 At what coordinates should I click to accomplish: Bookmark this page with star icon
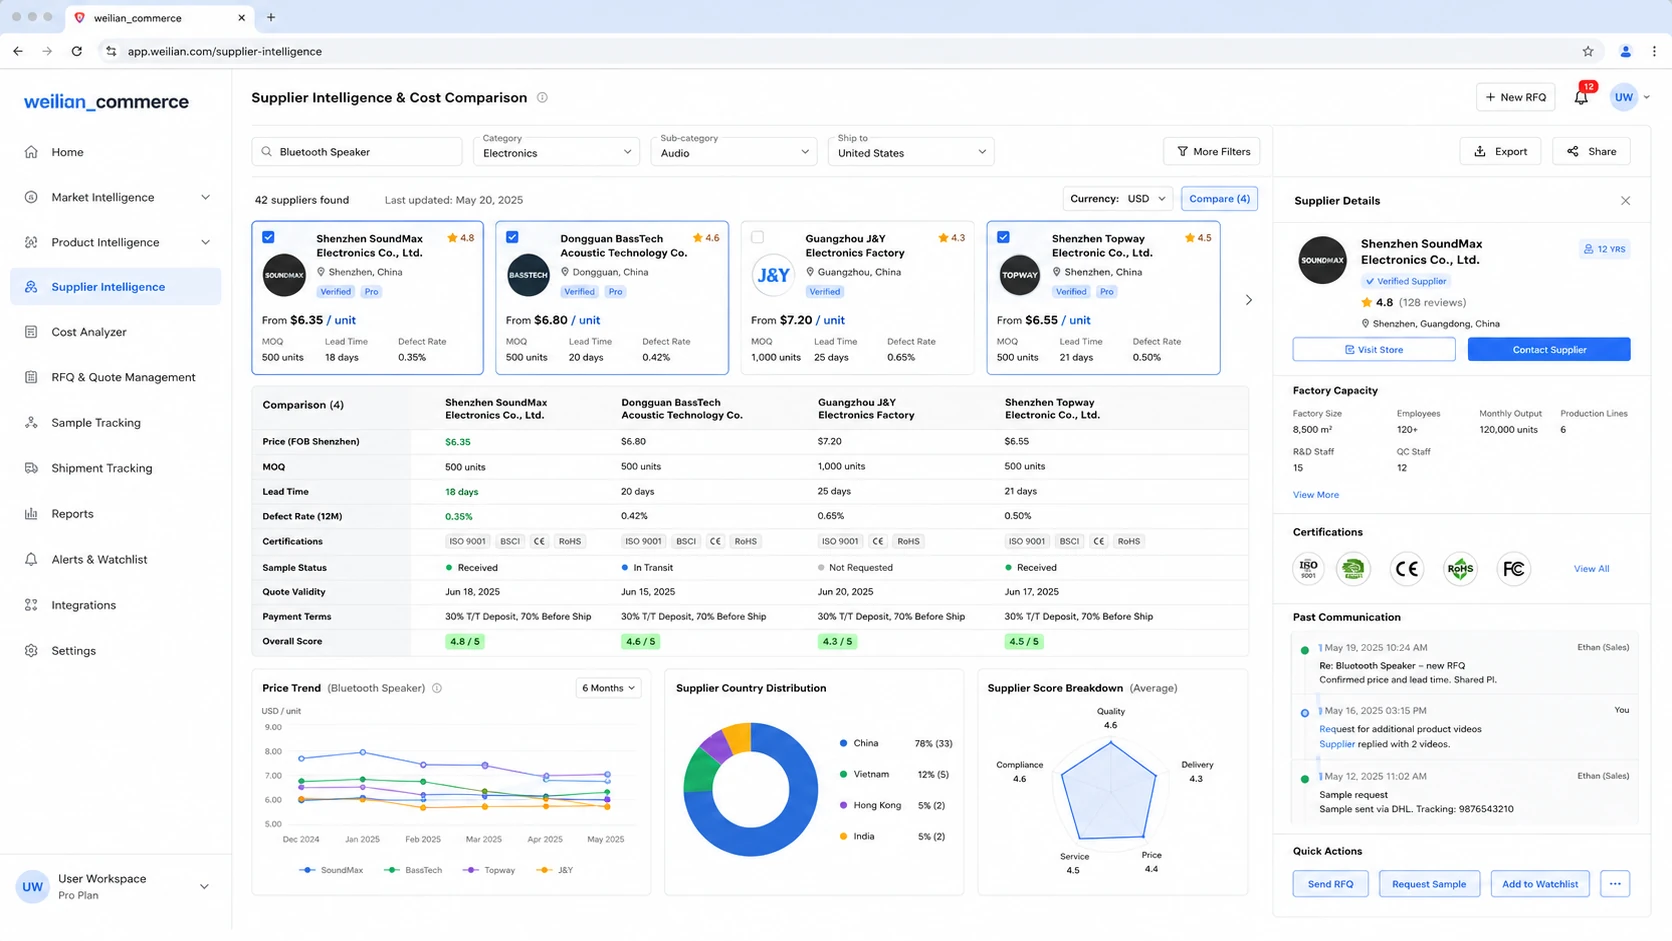[x=1588, y=51]
